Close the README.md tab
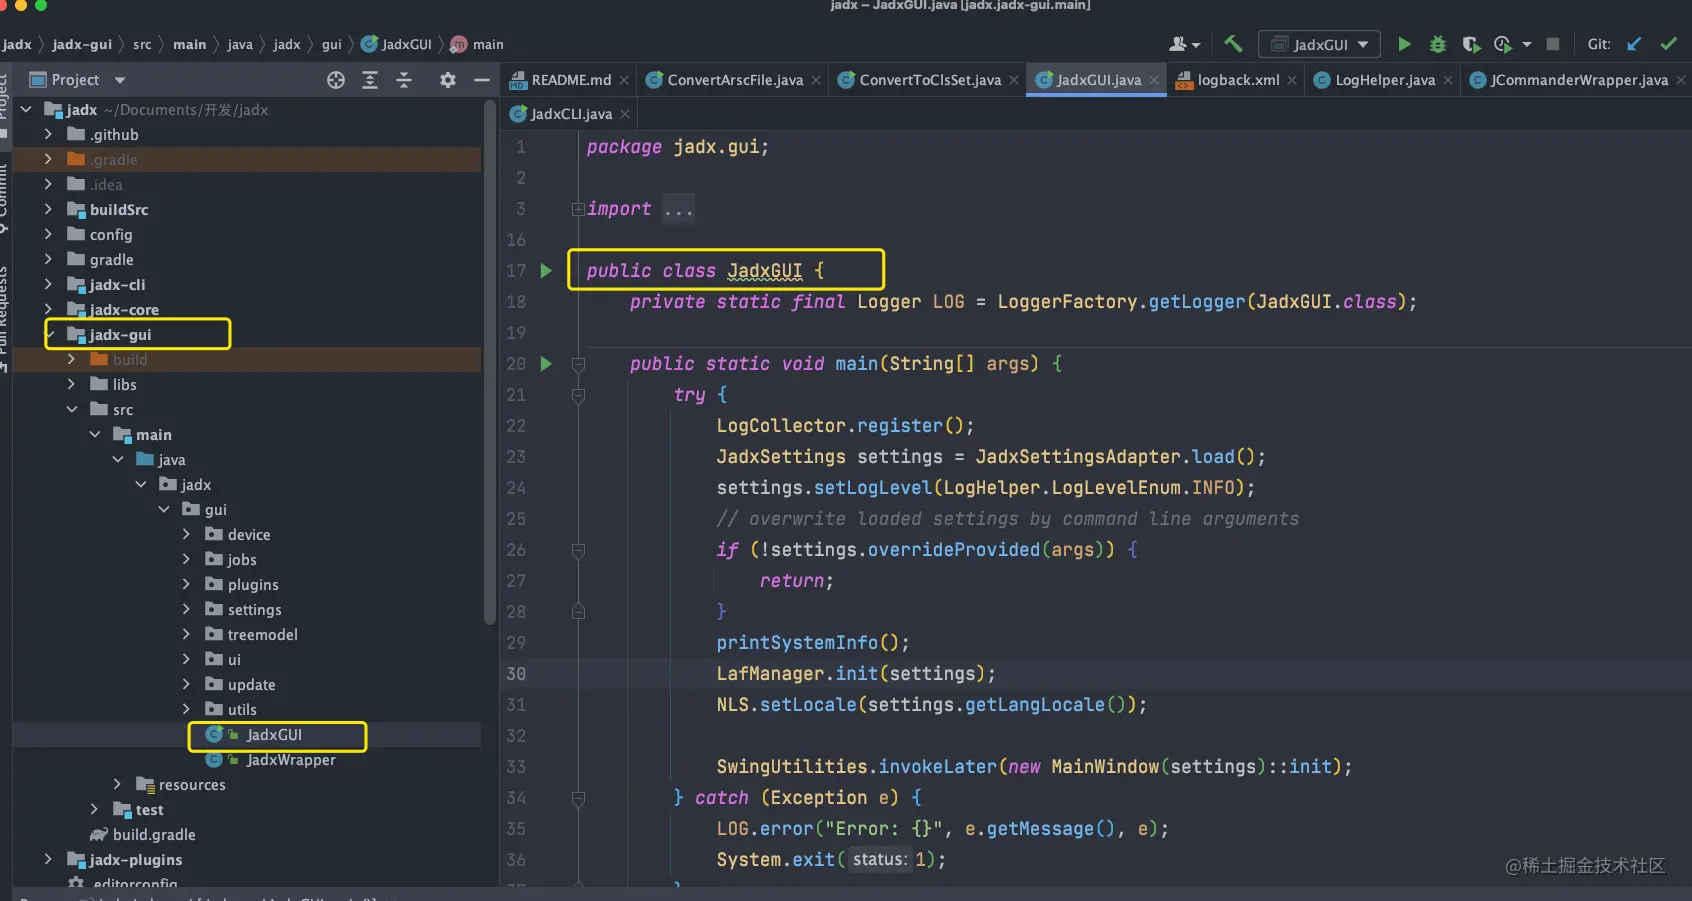Viewport: 1692px width, 901px height. click(x=624, y=80)
